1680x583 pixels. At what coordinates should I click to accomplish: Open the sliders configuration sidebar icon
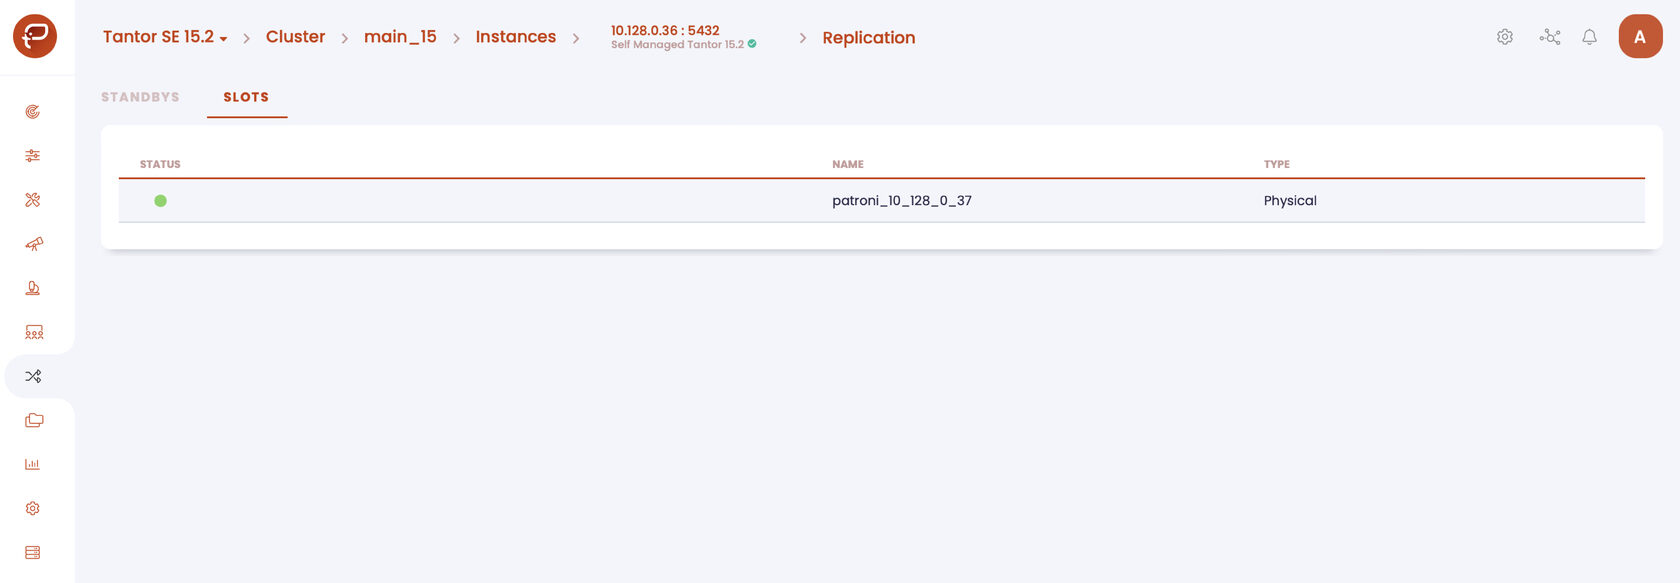pos(33,156)
